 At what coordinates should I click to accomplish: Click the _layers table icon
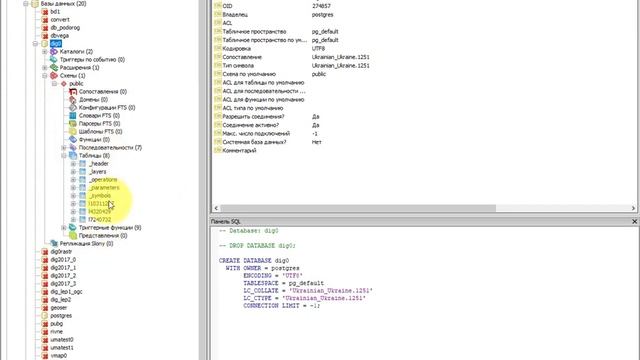pos(82,172)
